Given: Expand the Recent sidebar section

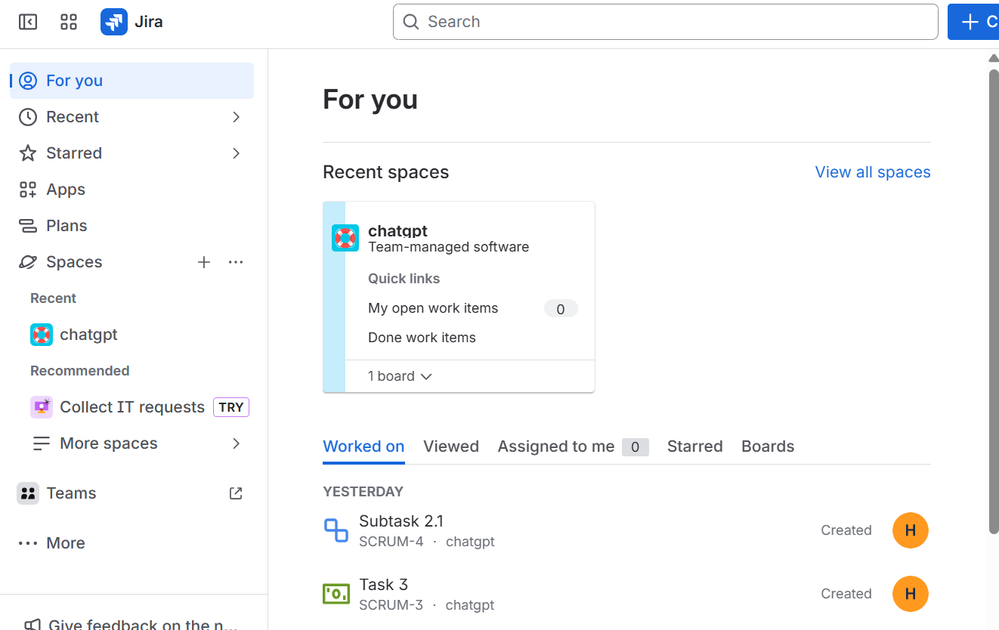Looking at the screenshot, I should (x=236, y=117).
